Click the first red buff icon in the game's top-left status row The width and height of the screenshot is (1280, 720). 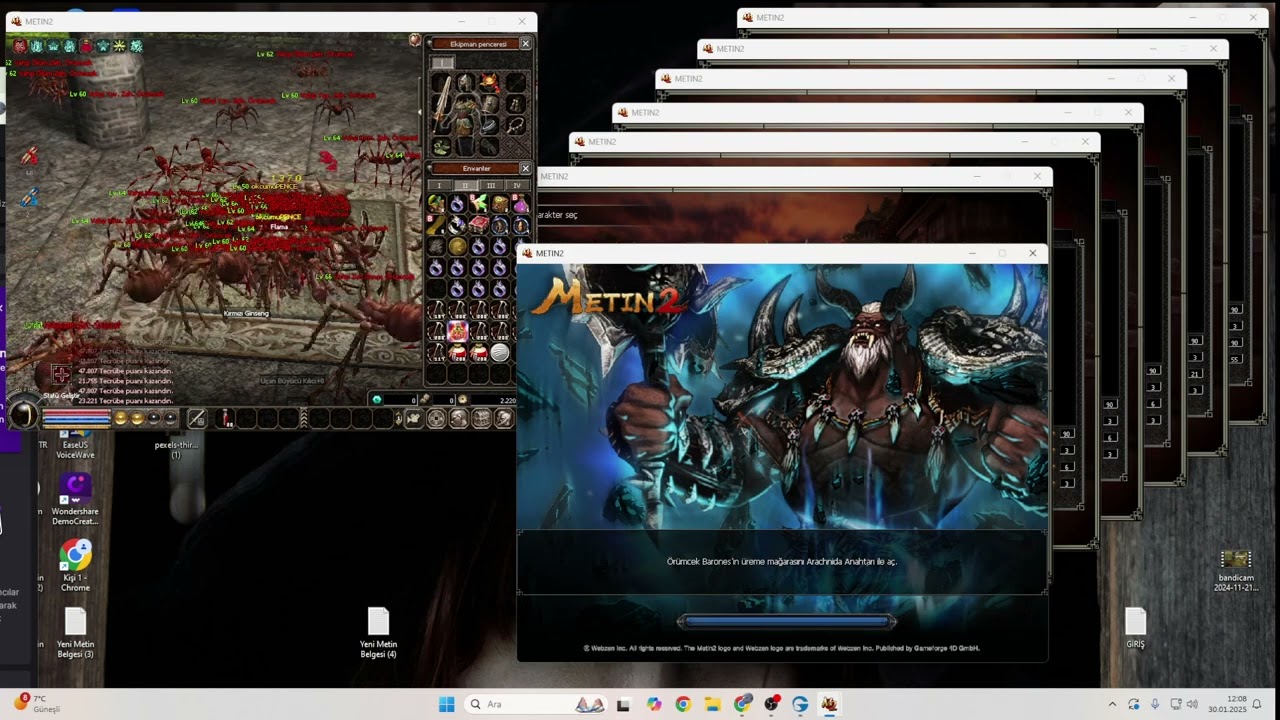point(20,46)
